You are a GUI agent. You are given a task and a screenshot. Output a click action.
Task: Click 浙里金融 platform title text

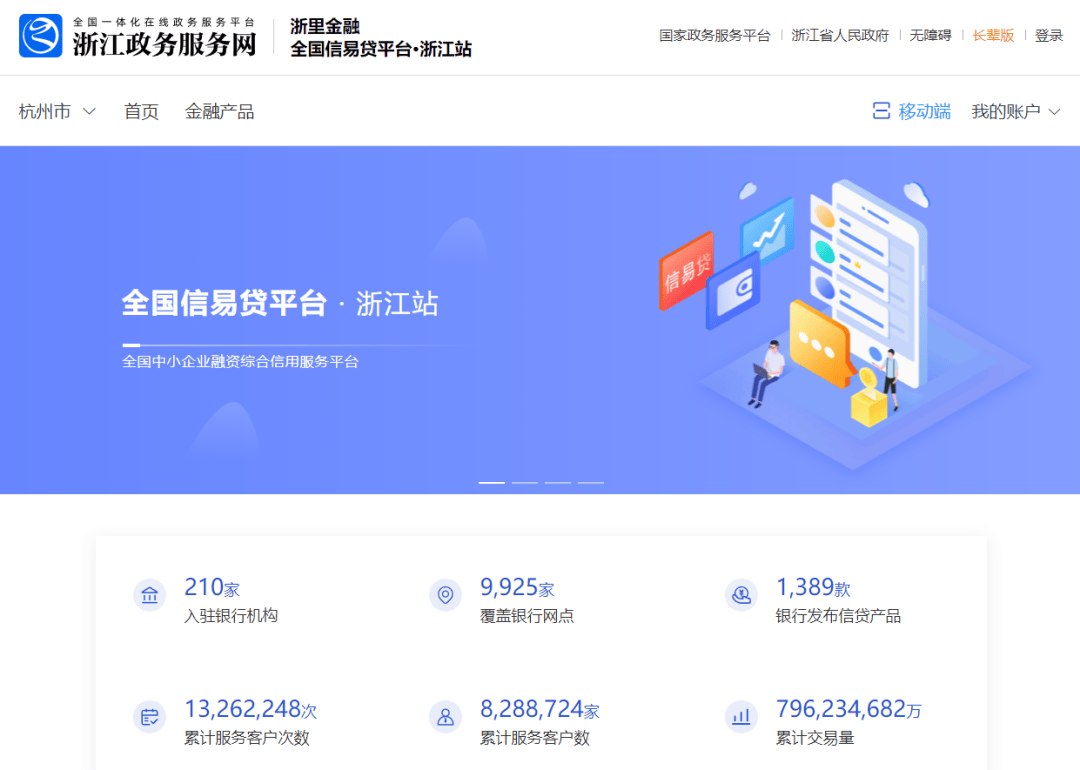325,26
